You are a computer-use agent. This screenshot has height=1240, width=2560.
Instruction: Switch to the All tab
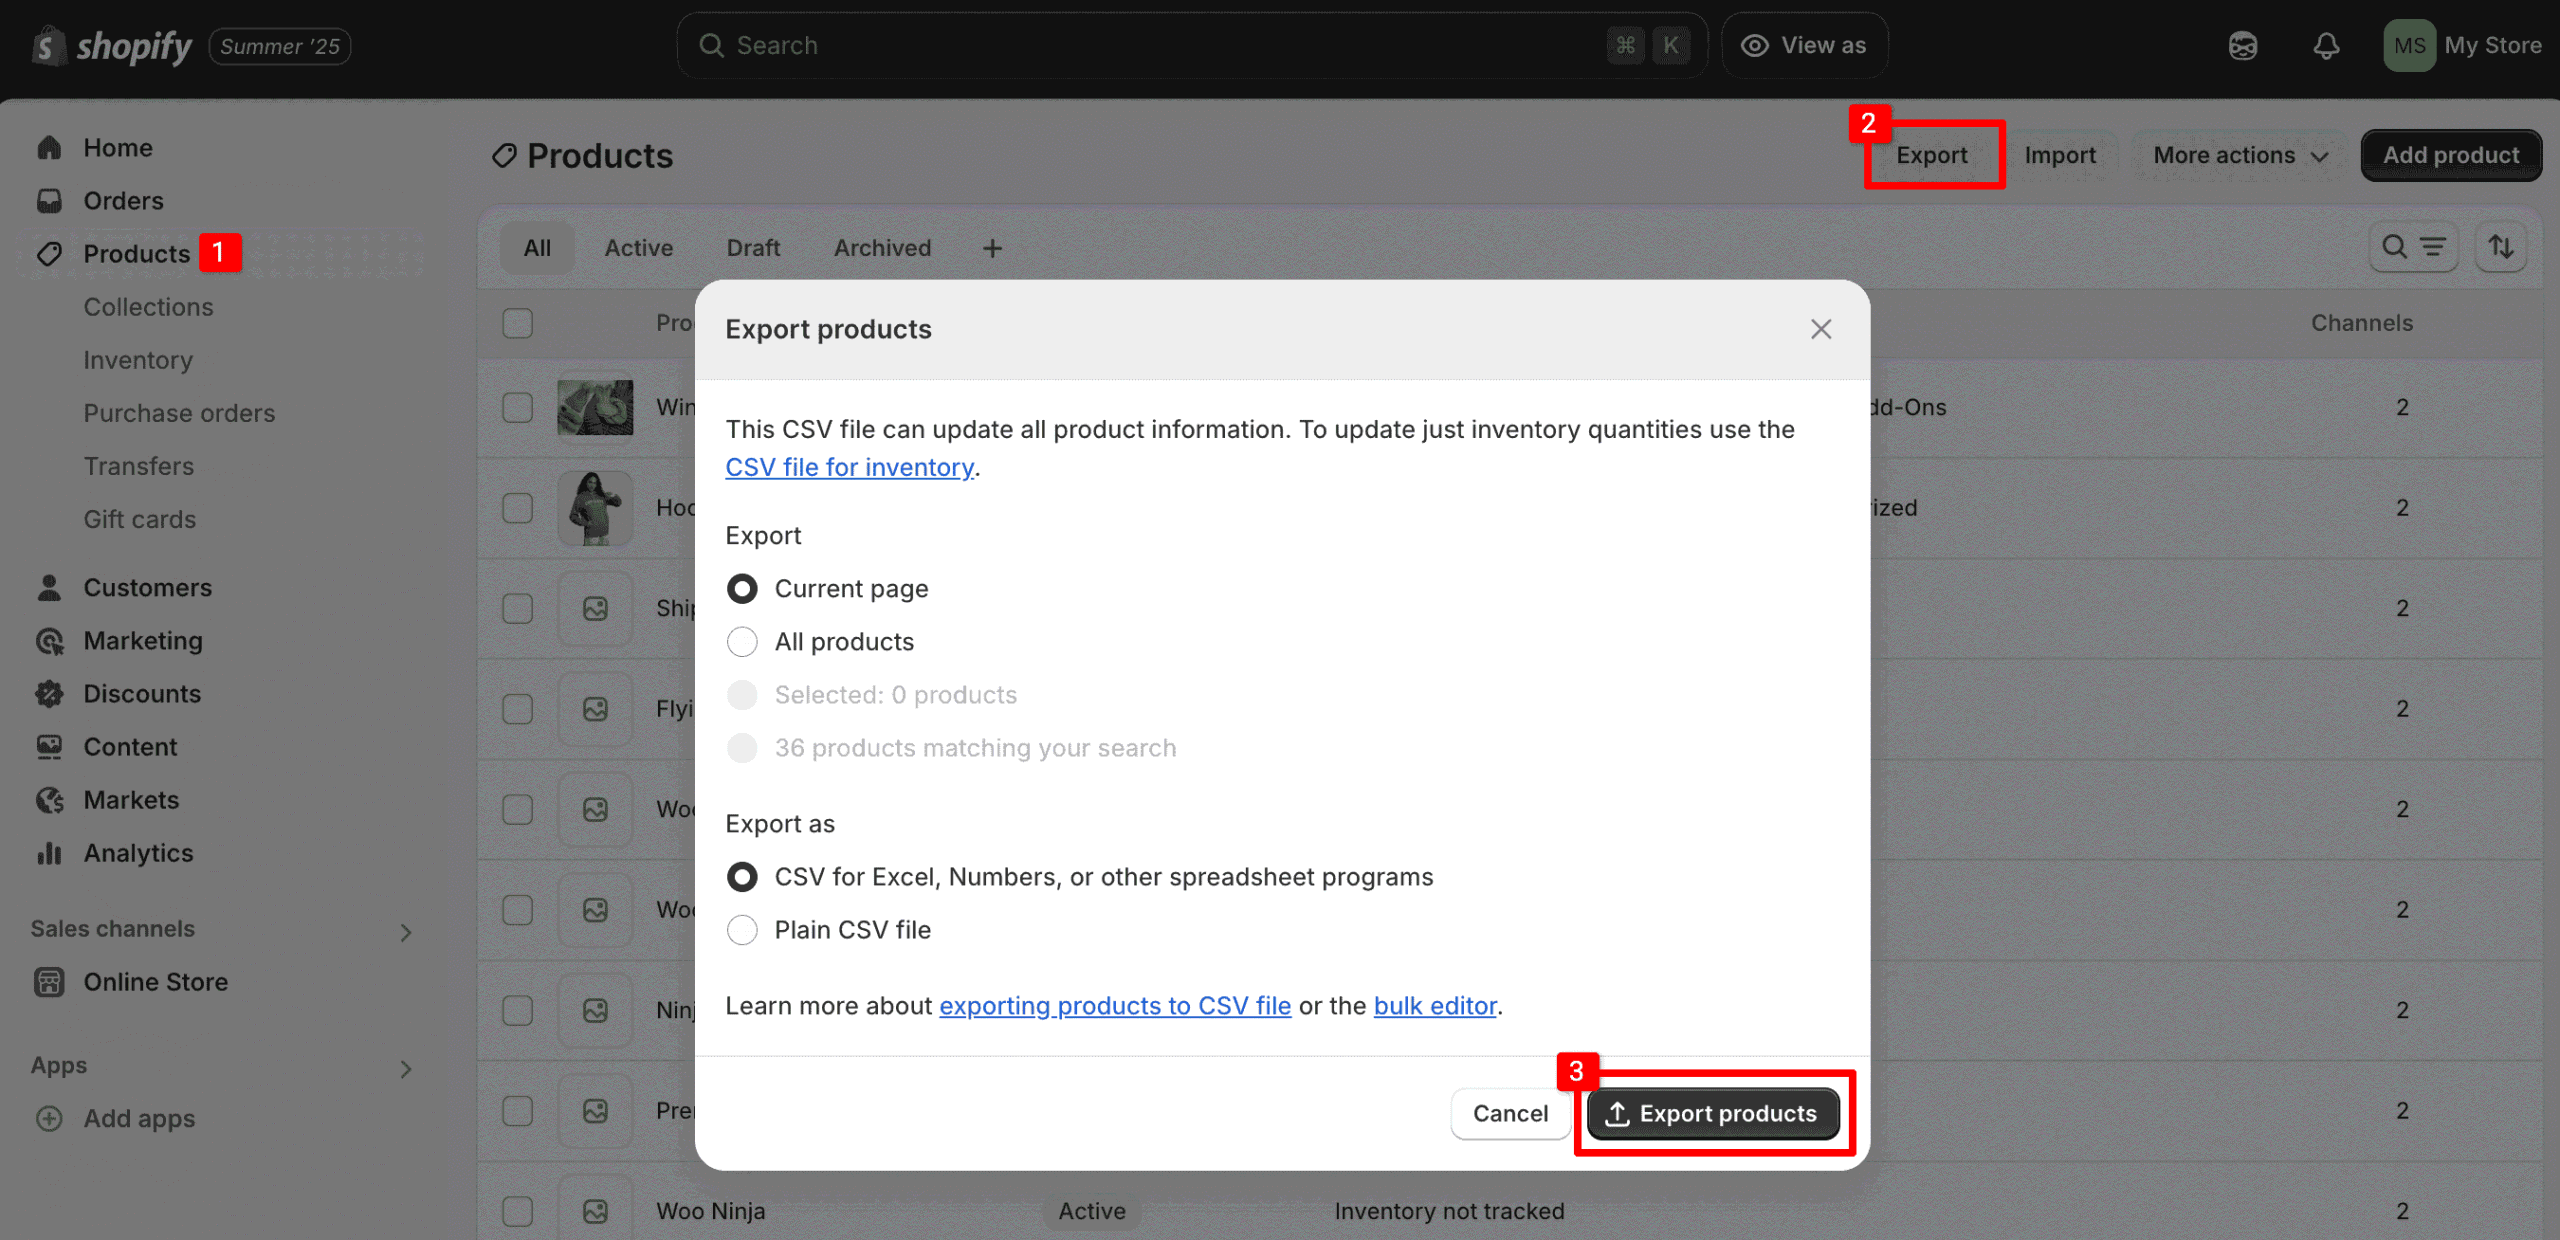coord(537,248)
